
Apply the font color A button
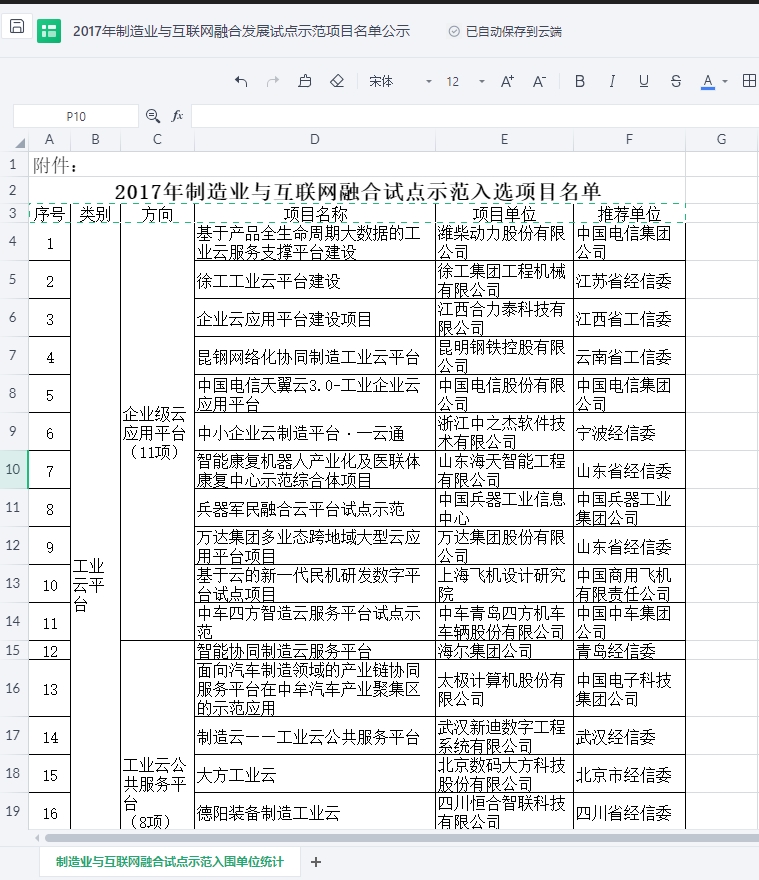pos(708,82)
